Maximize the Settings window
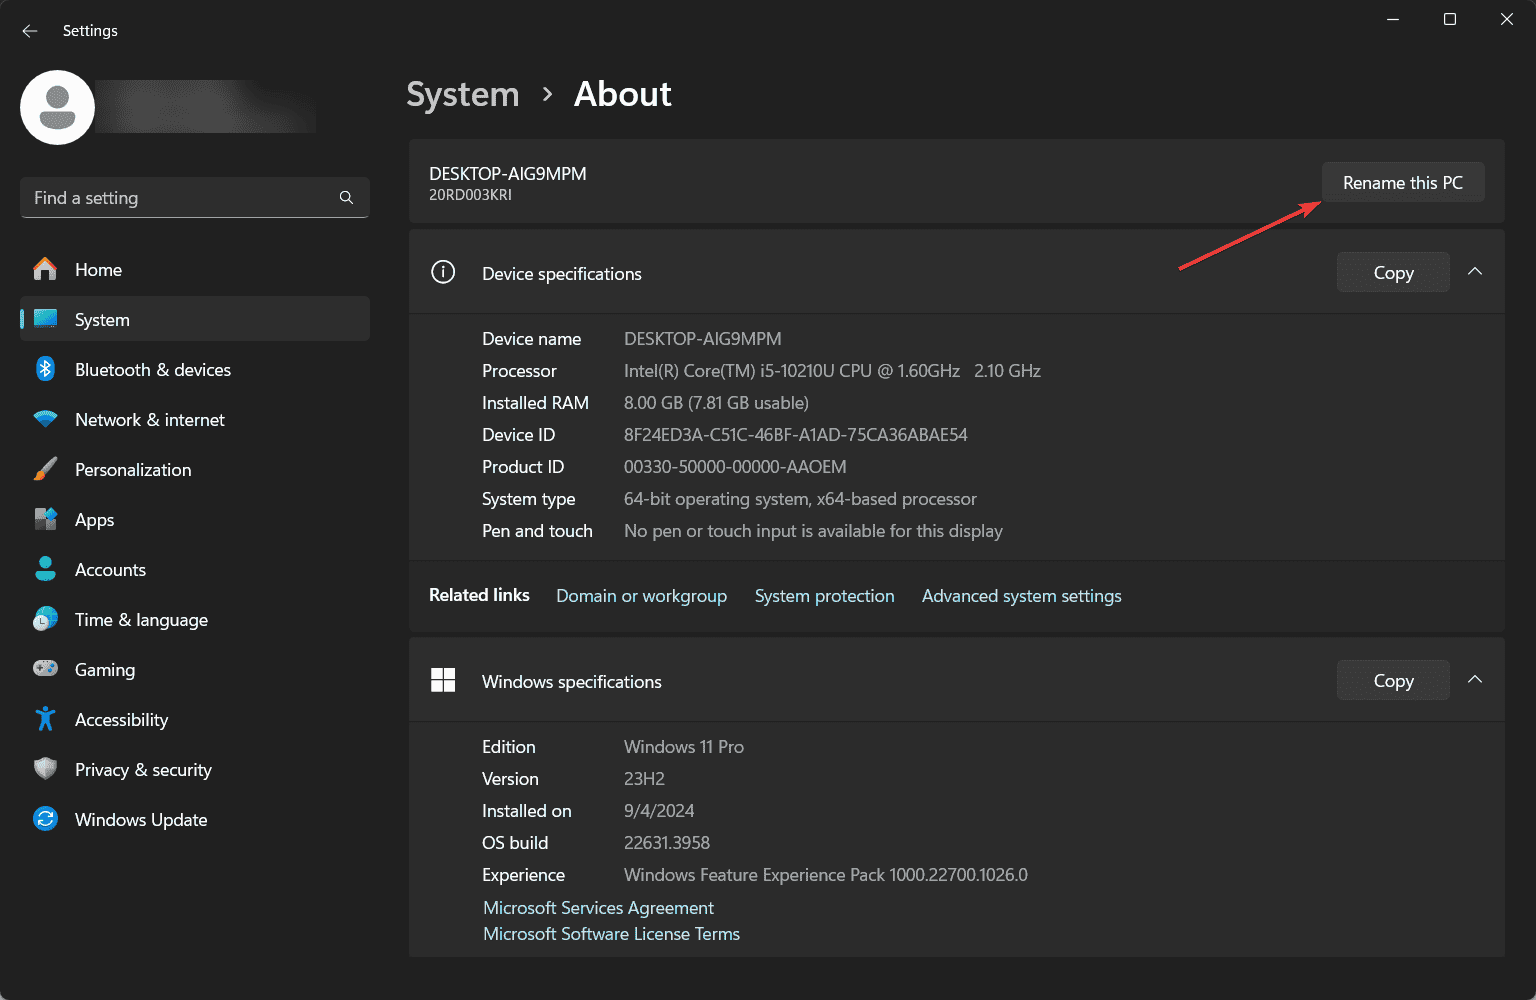 1450,19
